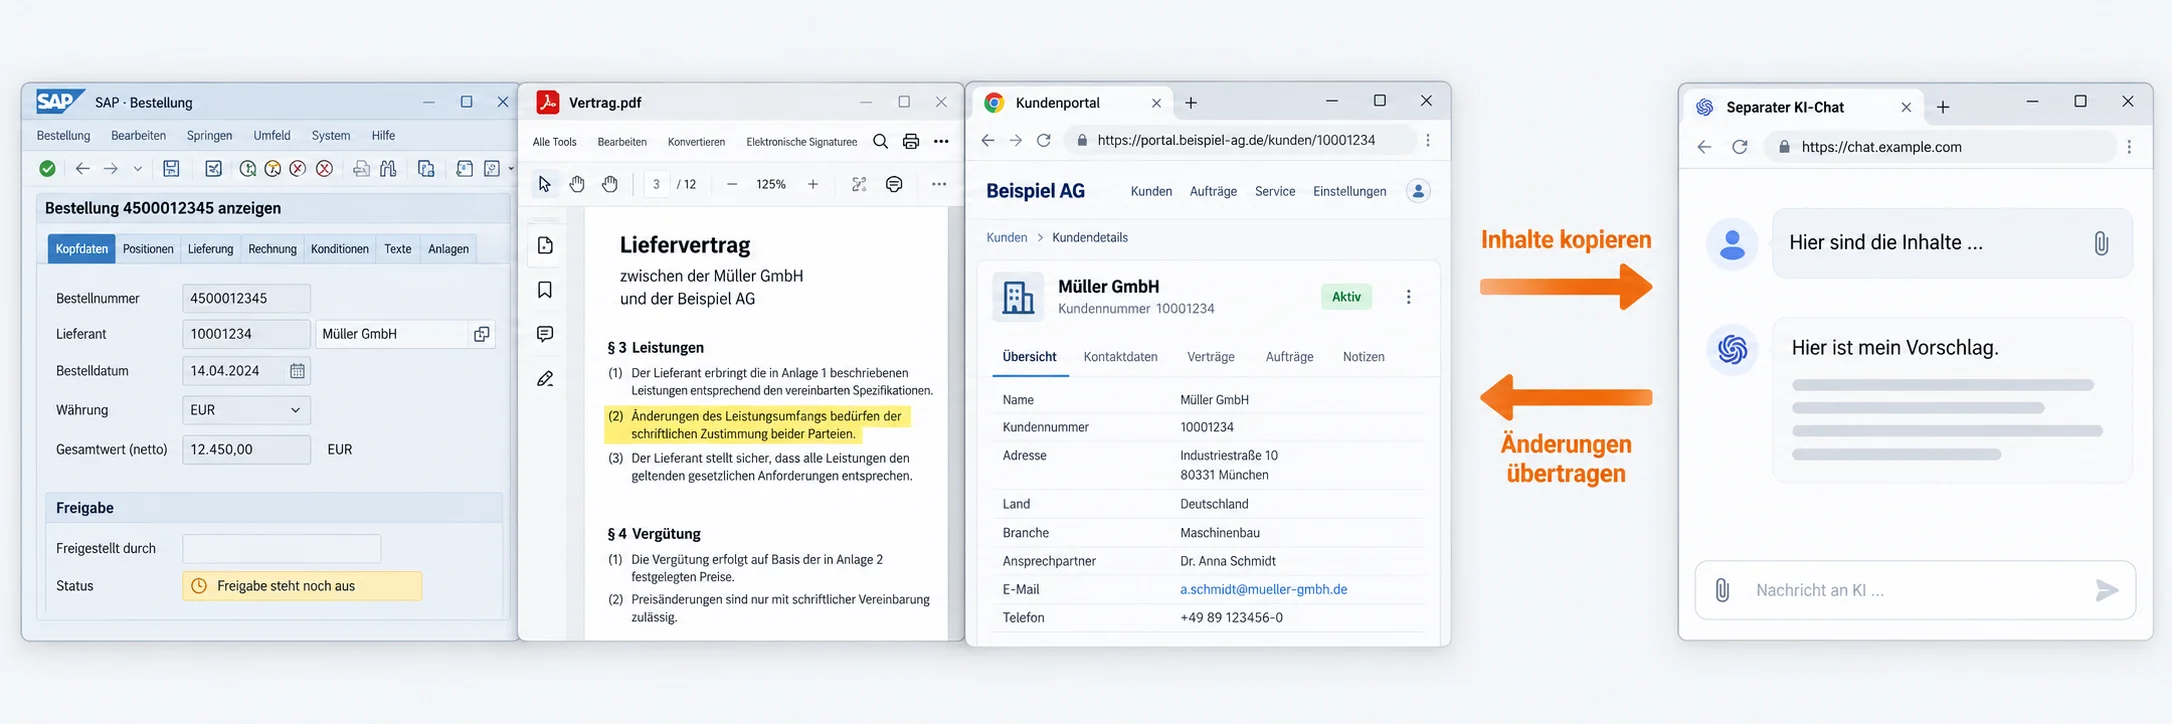
Task: Open the Konditionen tab in SAP
Action: point(340,249)
